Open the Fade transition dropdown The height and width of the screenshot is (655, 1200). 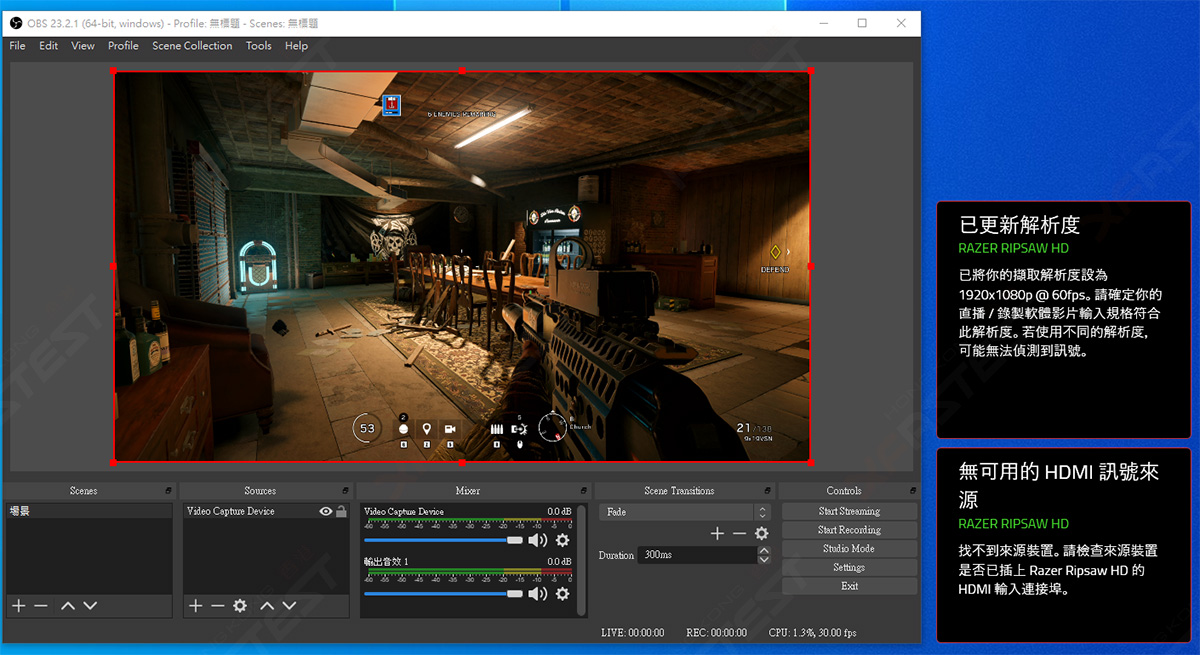click(x=685, y=512)
